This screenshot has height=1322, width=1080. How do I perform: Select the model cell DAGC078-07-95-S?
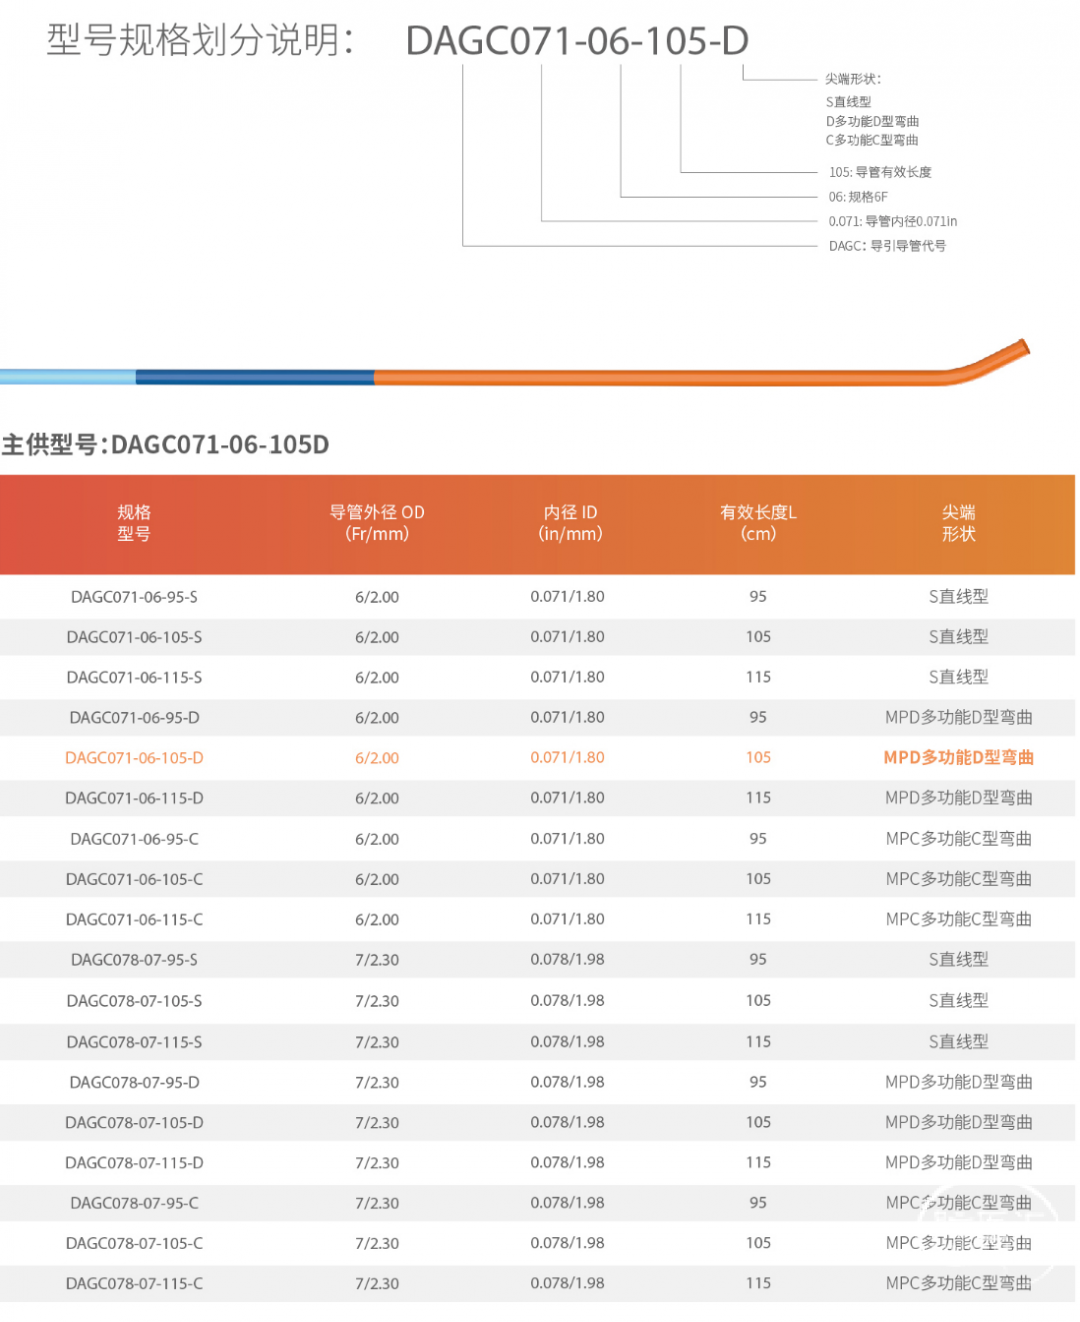point(134,960)
